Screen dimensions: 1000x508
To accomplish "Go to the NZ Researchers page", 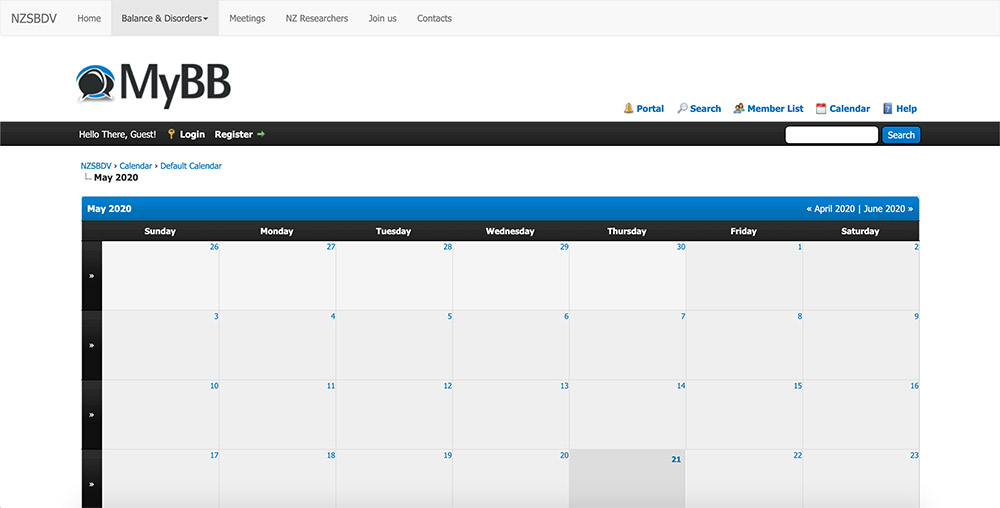I will point(317,18).
